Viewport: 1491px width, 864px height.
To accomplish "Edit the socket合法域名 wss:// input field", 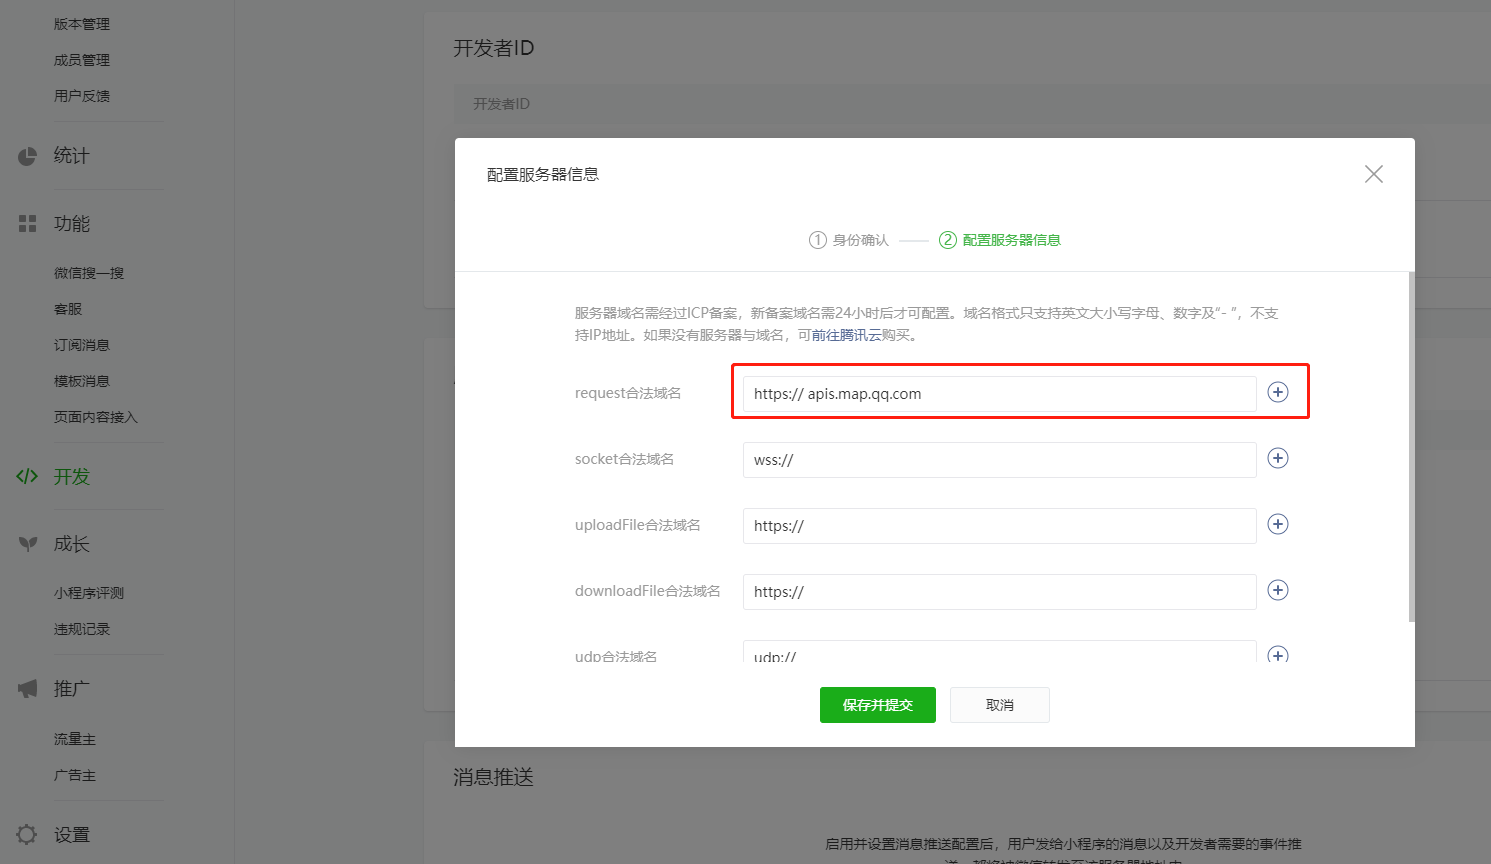I will [999, 459].
